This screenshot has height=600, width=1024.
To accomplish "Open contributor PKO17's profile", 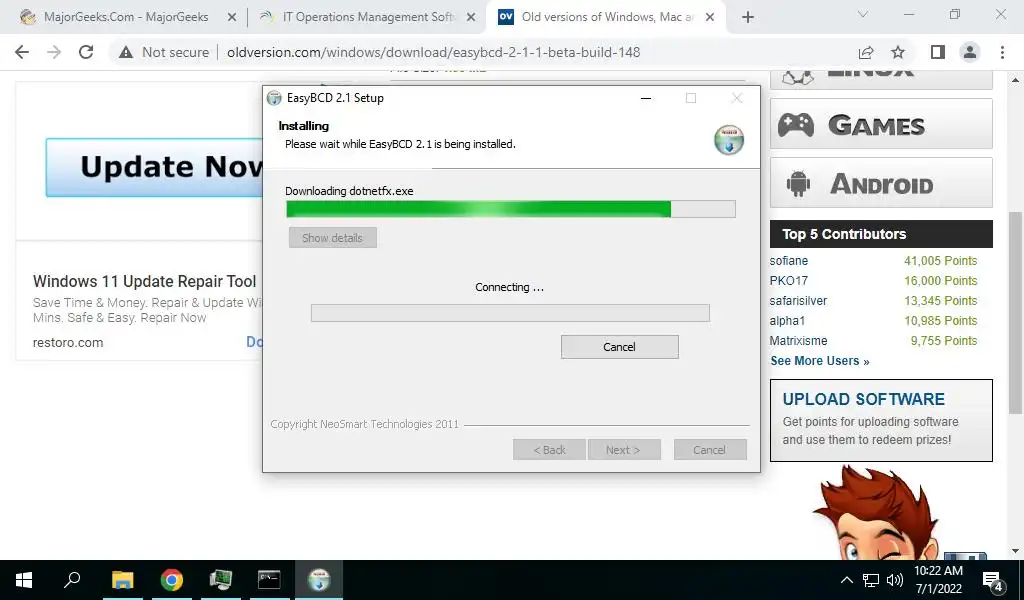I will click(789, 281).
